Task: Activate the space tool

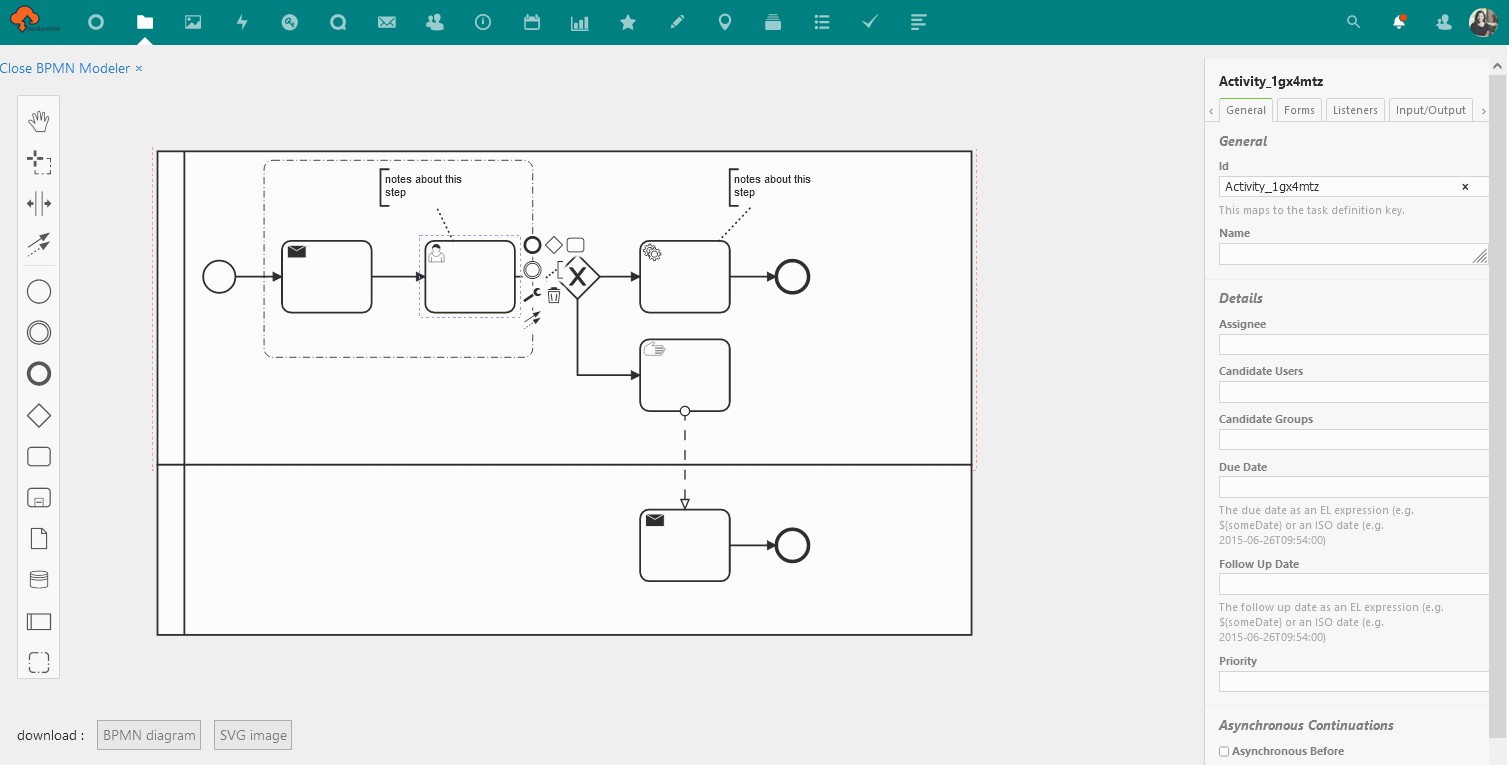Action: pyautogui.click(x=38, y=203)
